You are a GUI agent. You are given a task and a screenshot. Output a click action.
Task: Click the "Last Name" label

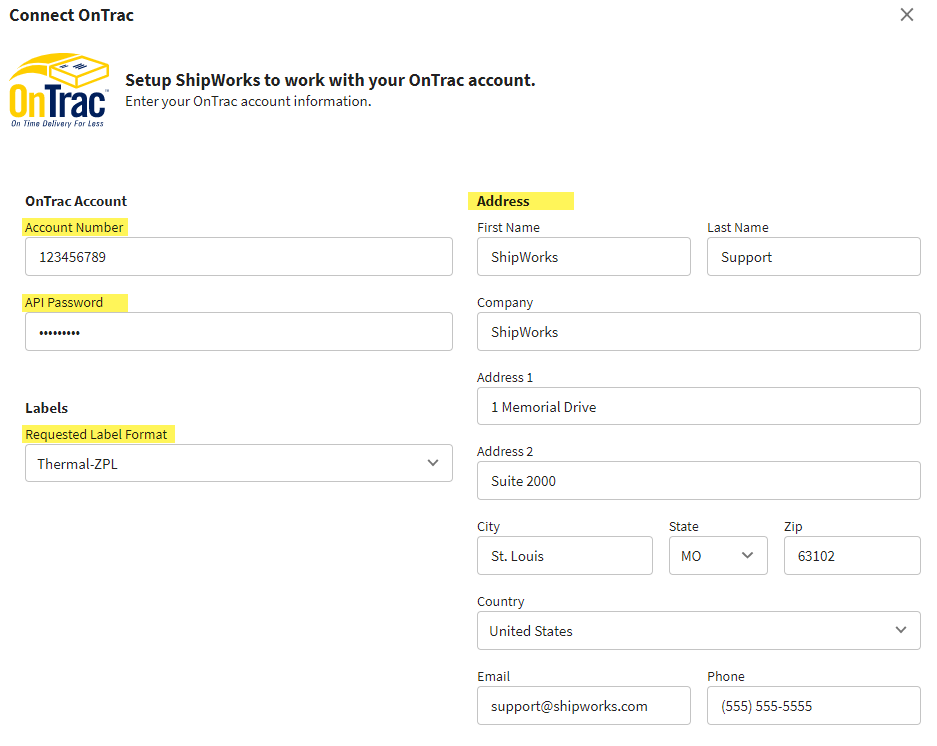pyautogui.click(x=738, y=228)
